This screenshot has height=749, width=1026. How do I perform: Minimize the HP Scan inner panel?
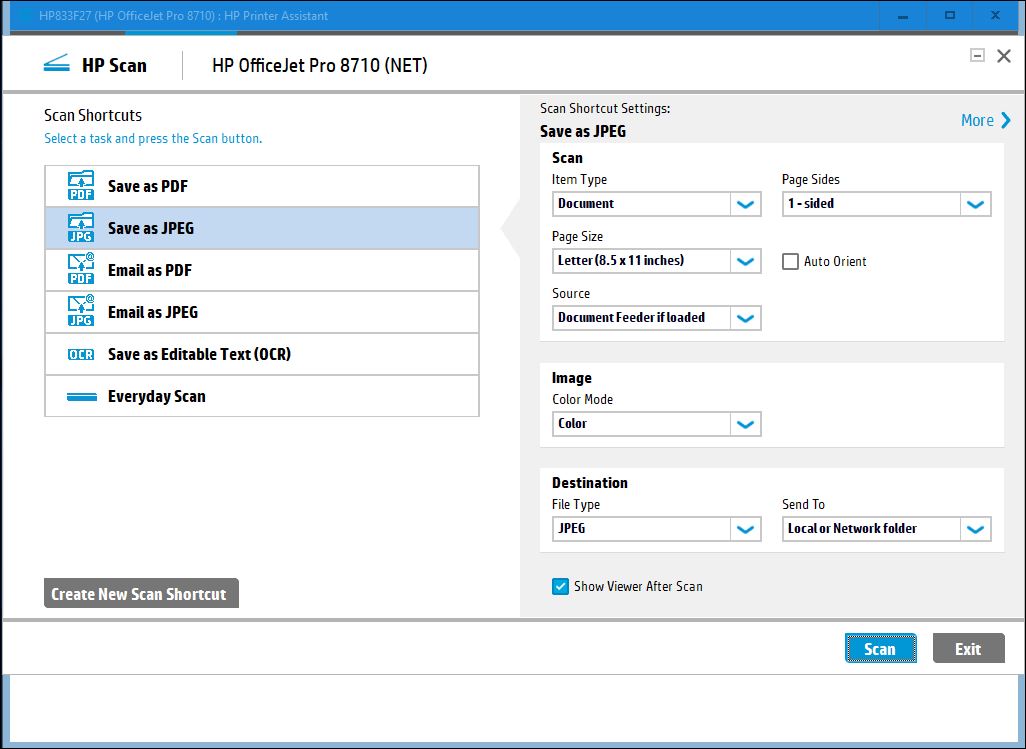pos(977,56)
